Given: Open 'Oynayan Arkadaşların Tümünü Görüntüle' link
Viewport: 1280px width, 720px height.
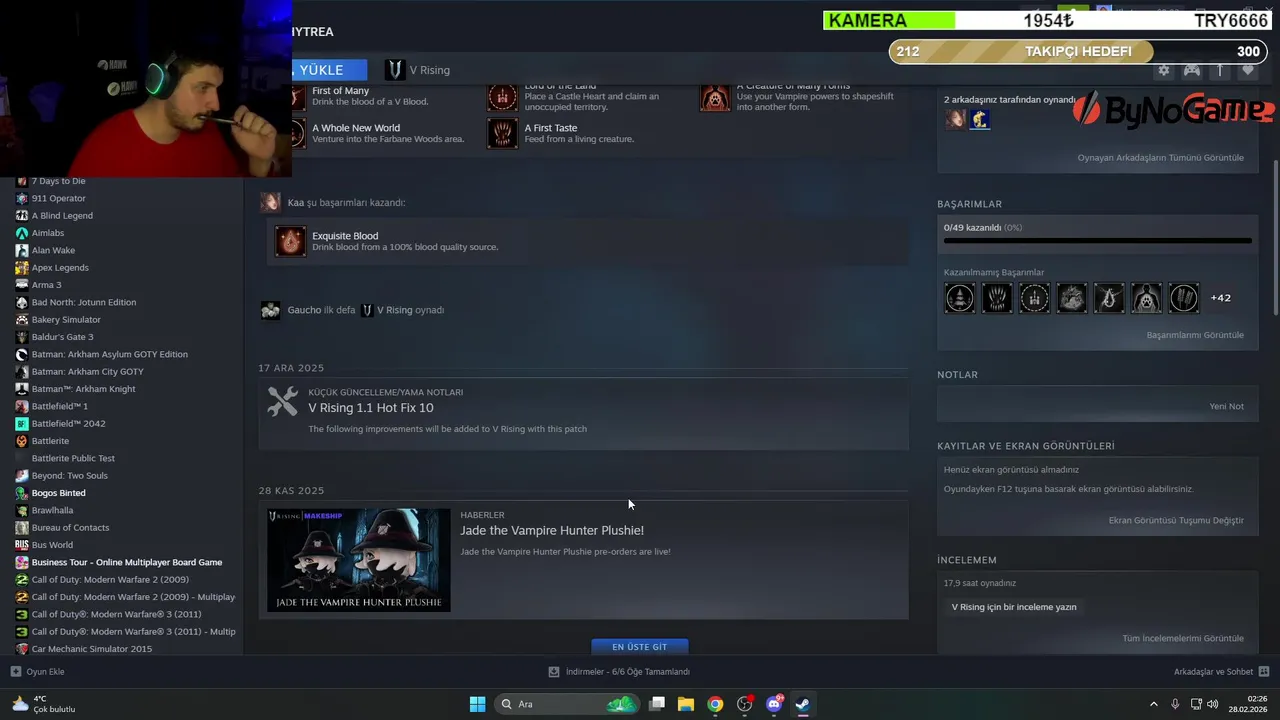Looking at the screenshot, I should pyautogui.click(x=1161, y=158).
